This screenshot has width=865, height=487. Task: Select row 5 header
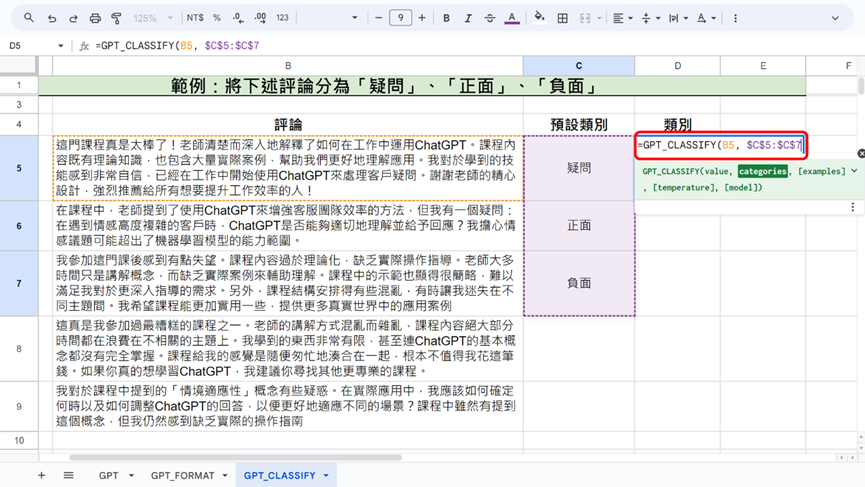click(19, 168)
